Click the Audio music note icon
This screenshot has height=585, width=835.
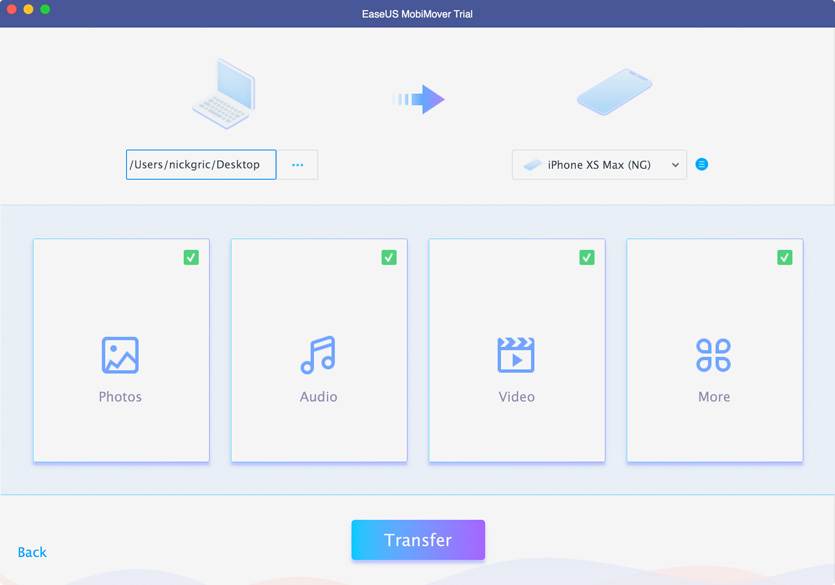(318, 355)
